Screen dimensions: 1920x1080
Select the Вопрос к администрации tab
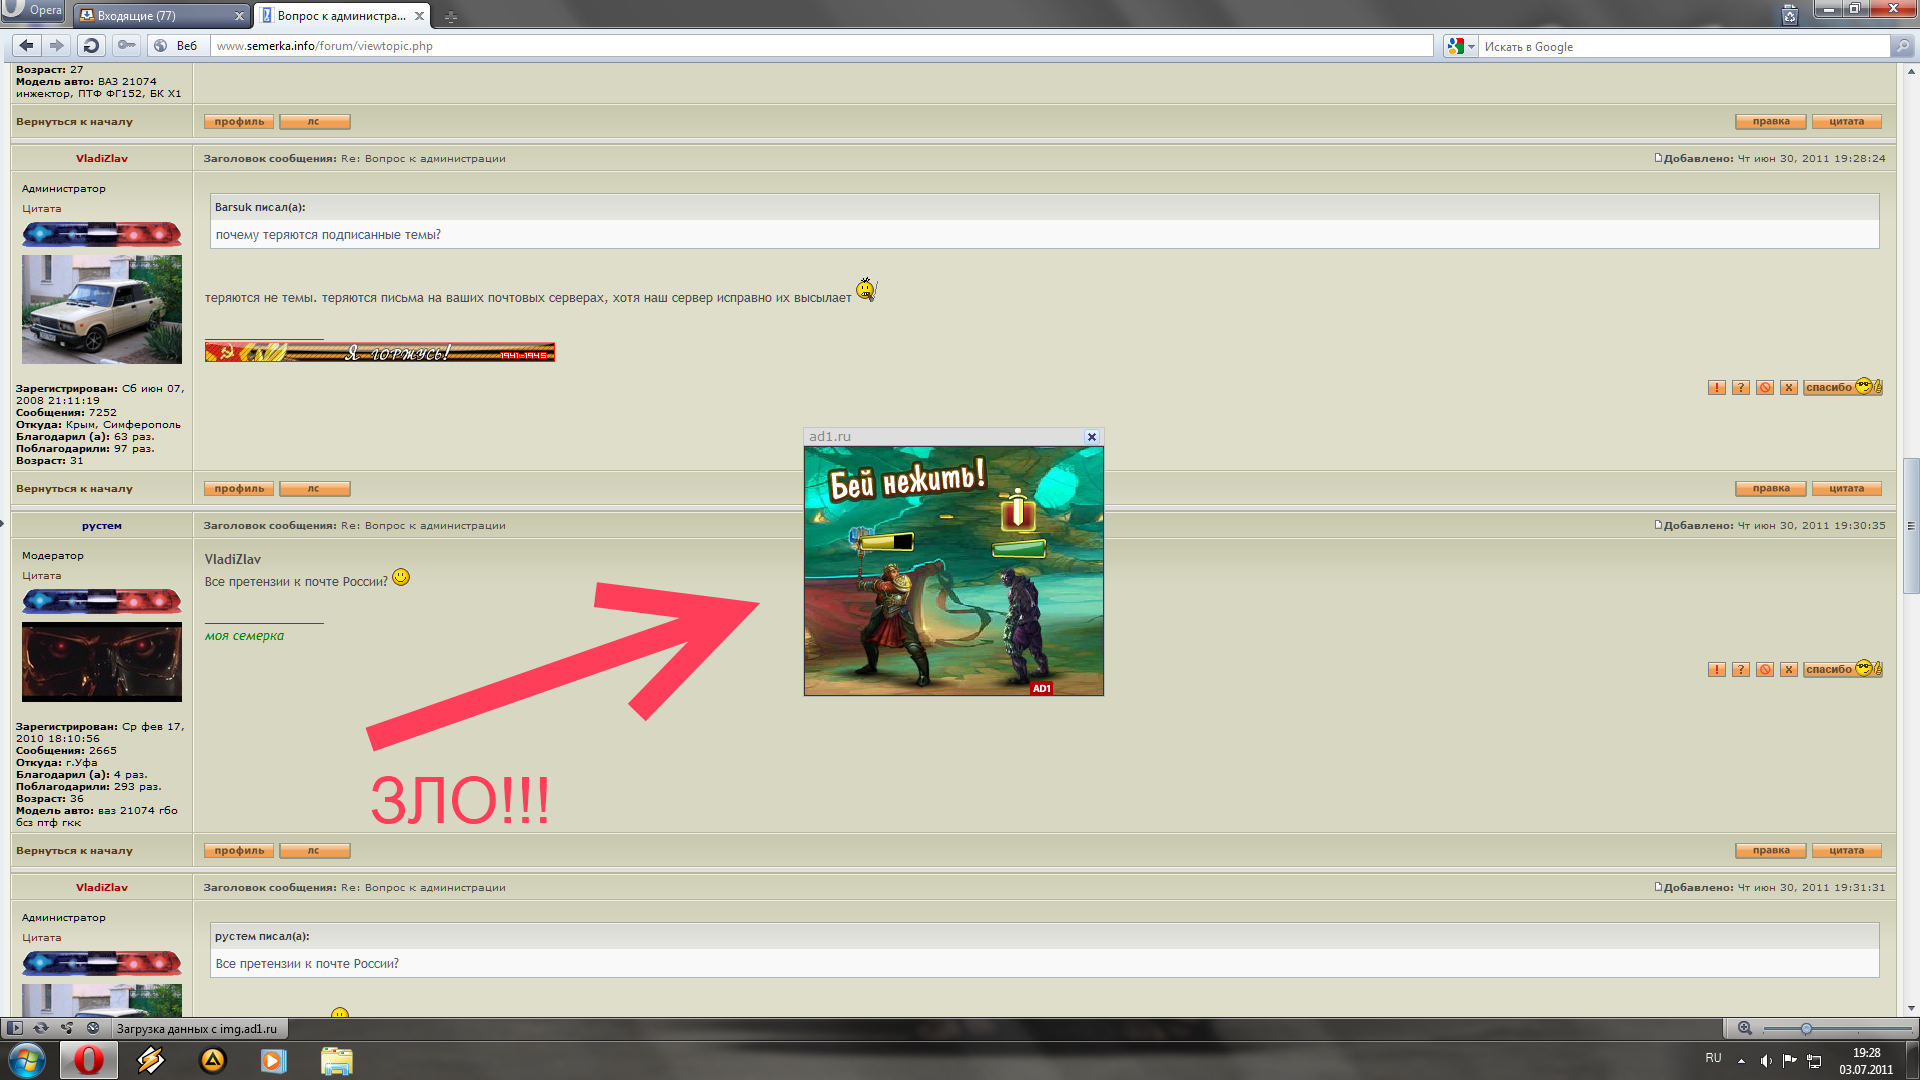342,16
